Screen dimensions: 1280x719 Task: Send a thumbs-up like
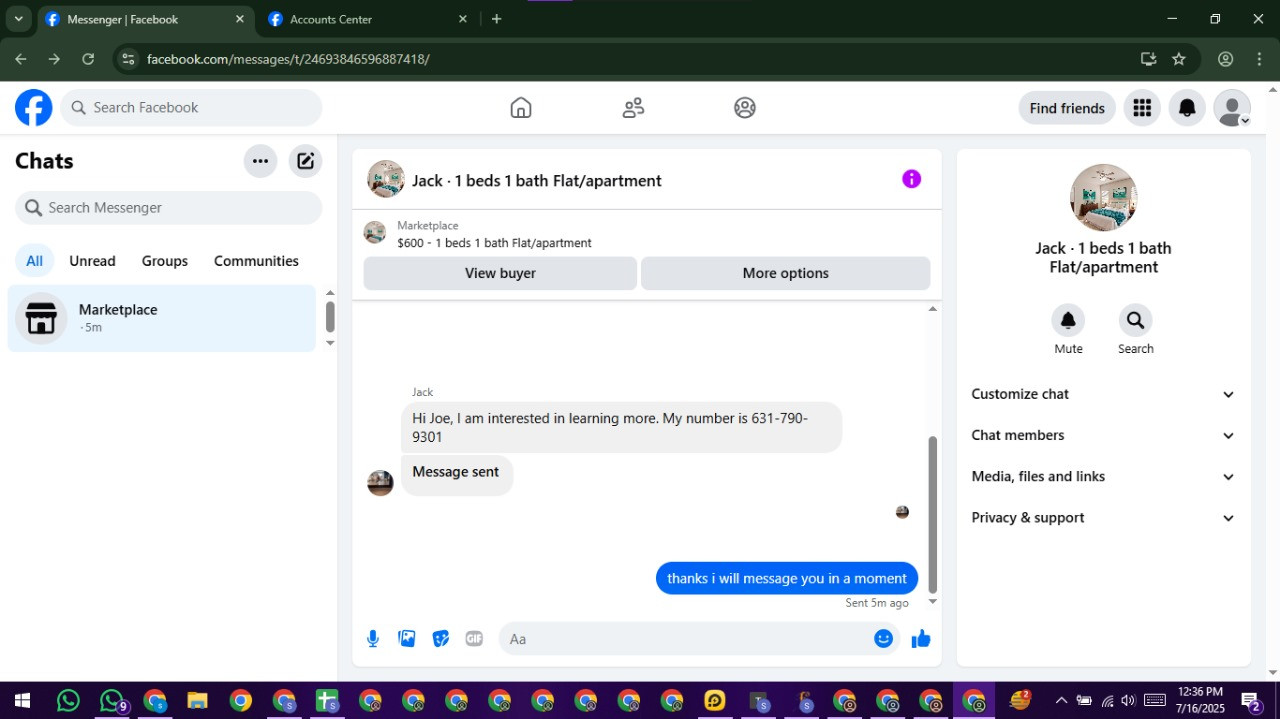pyautogui.click(x=921, y=638)
